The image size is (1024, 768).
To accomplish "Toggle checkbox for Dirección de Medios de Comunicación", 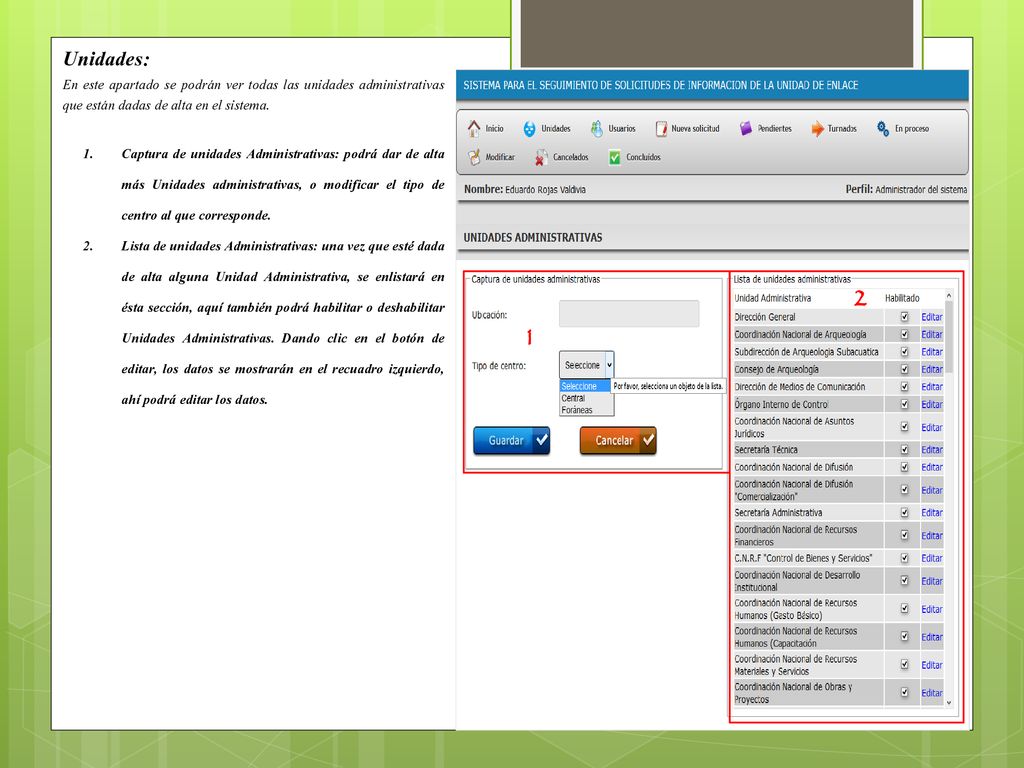I will [904, 387].
